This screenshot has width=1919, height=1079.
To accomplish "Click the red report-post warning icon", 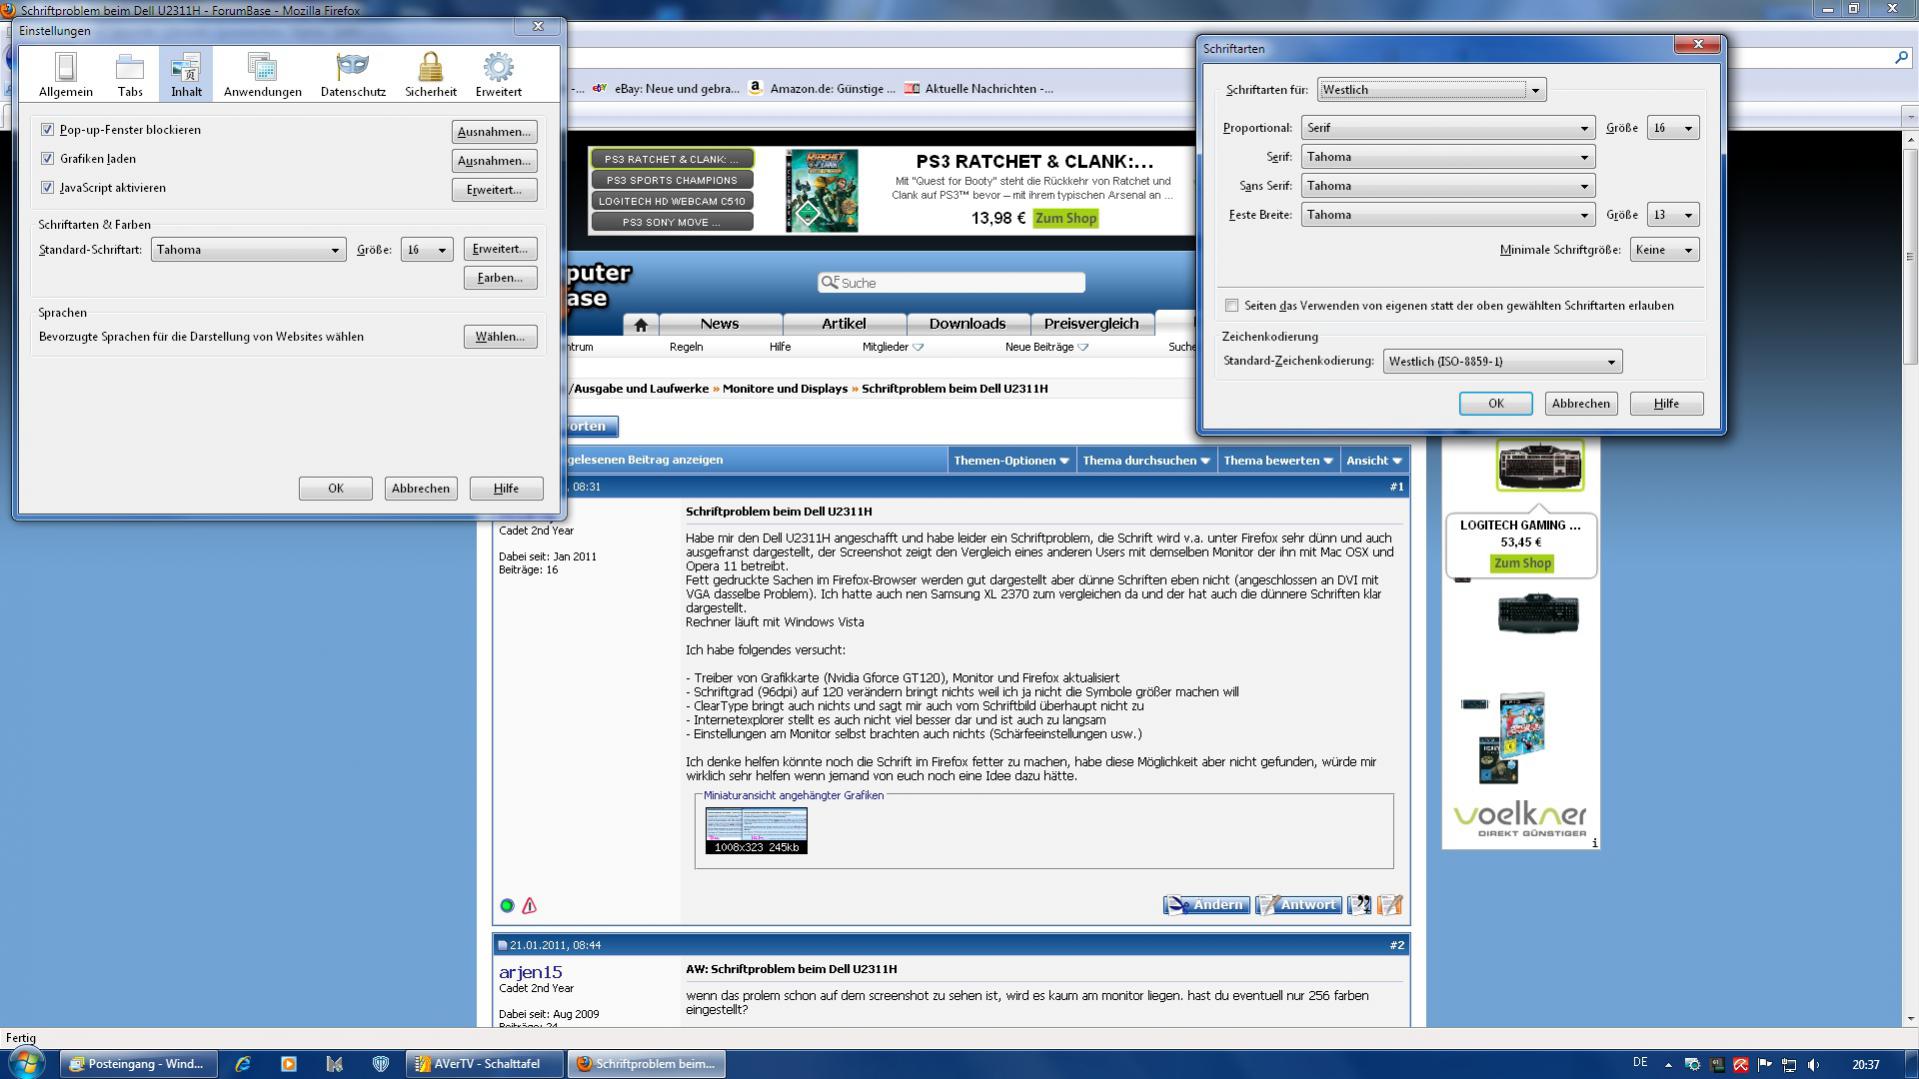I will pyautogui.click(x=529, y=905).
